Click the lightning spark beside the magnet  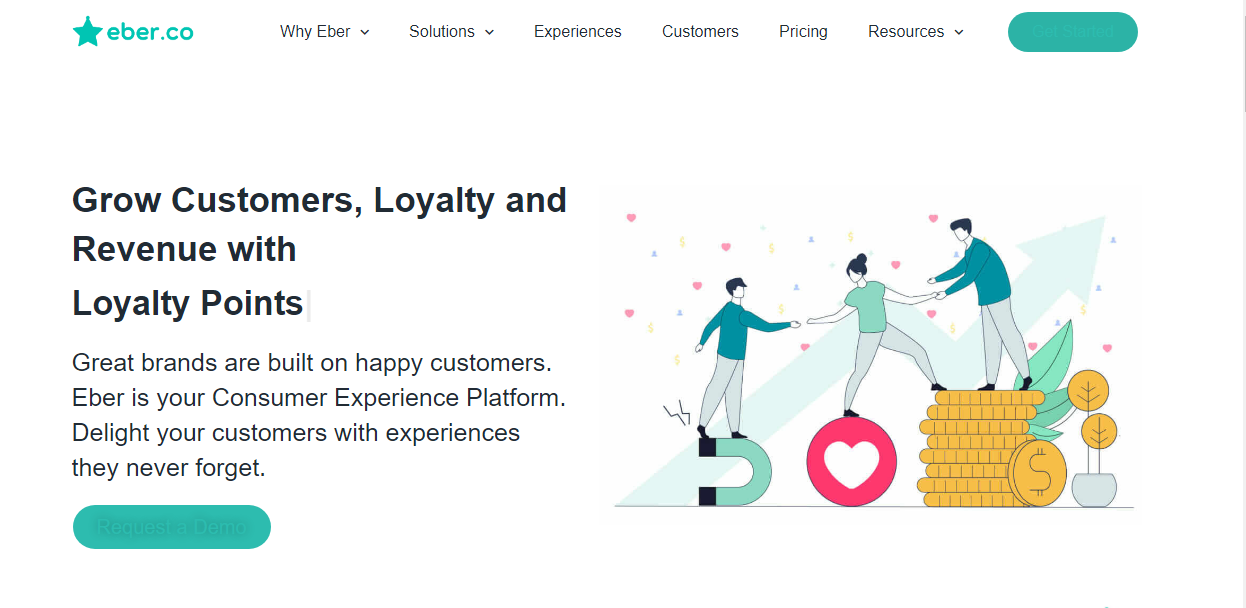coord(678,412)
